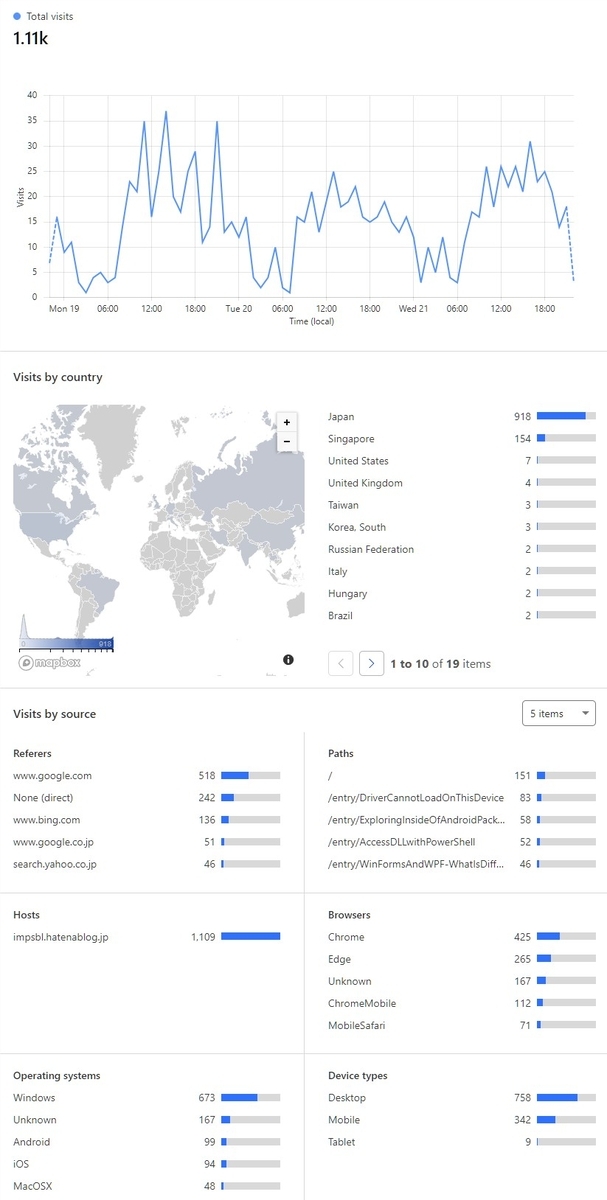Screen dimensions: 607x1200
Task: Select Russian Federation country row
Action: [x=462, y=549]
